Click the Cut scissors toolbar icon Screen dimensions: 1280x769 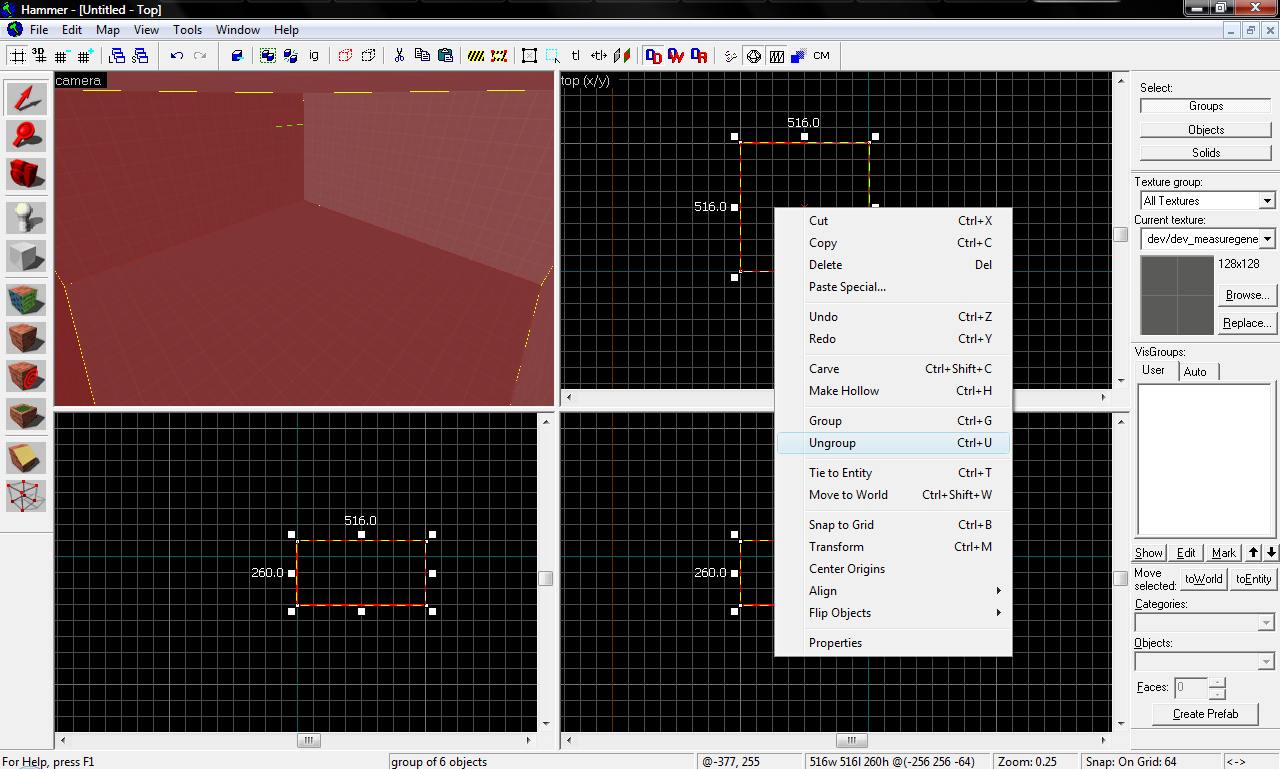(x=399, y=56)
